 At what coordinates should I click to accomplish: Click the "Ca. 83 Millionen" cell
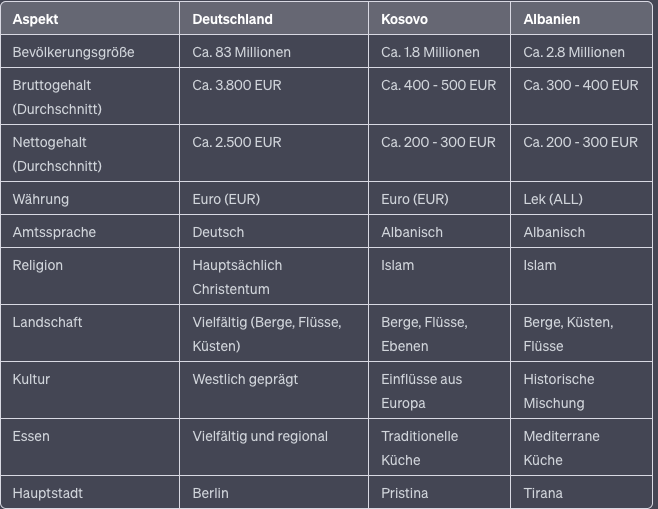click(x=241, y=52)
